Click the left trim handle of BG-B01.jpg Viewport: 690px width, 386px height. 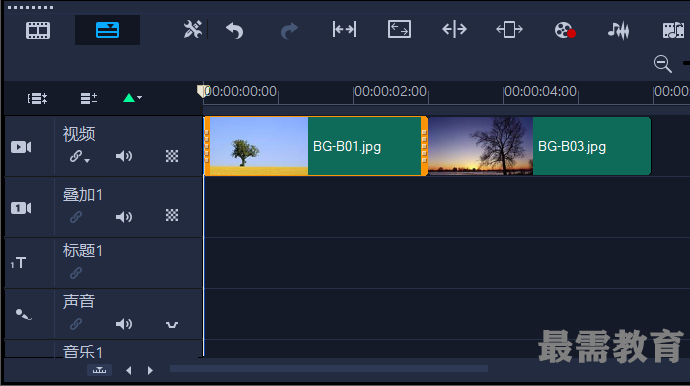[207, 146]
